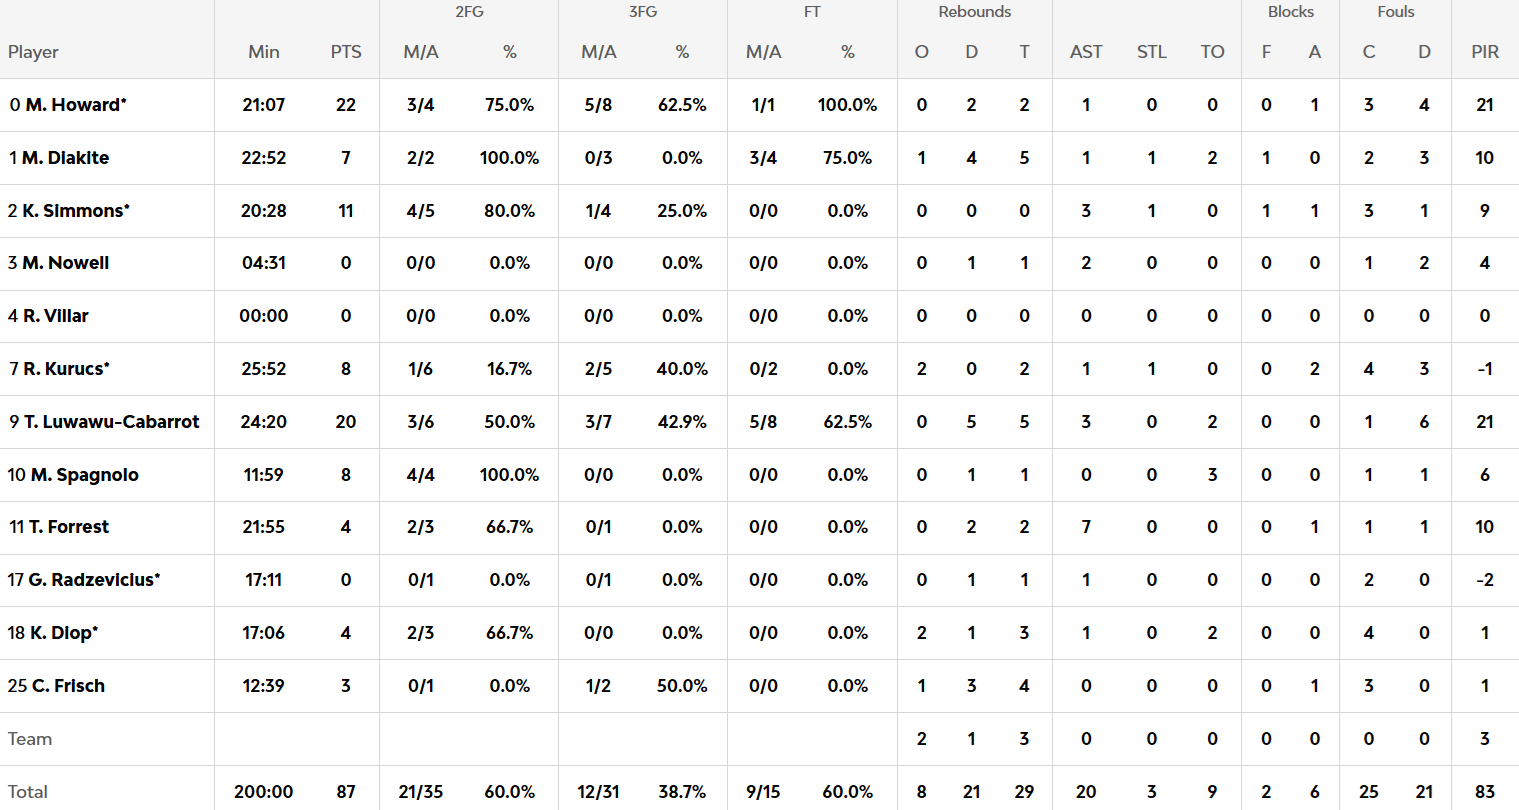Select T. Forrest player name

click(x=68, y=527)
